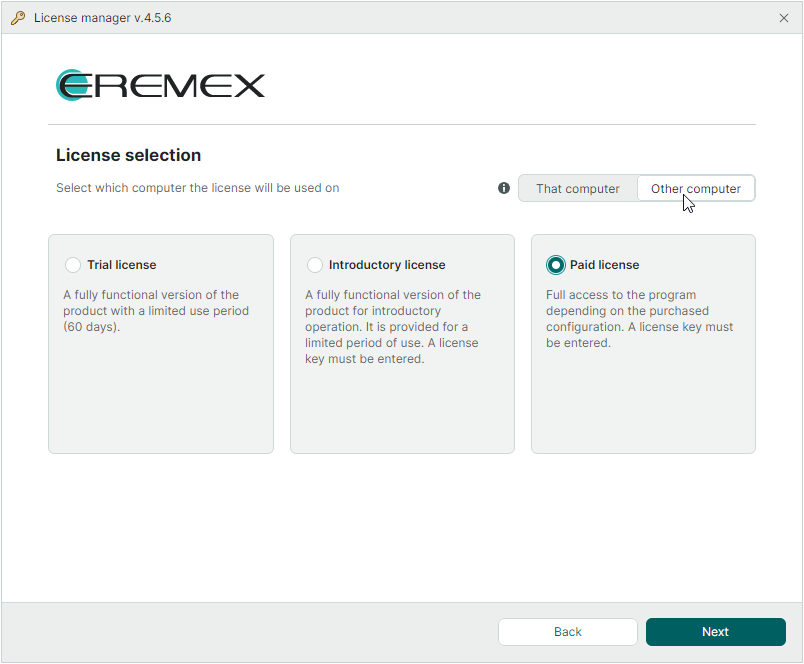Image resolution: width=804 pixels, height=664 pixels.
Task: Select the Introductory license radio button
Action: pos(314,265)
